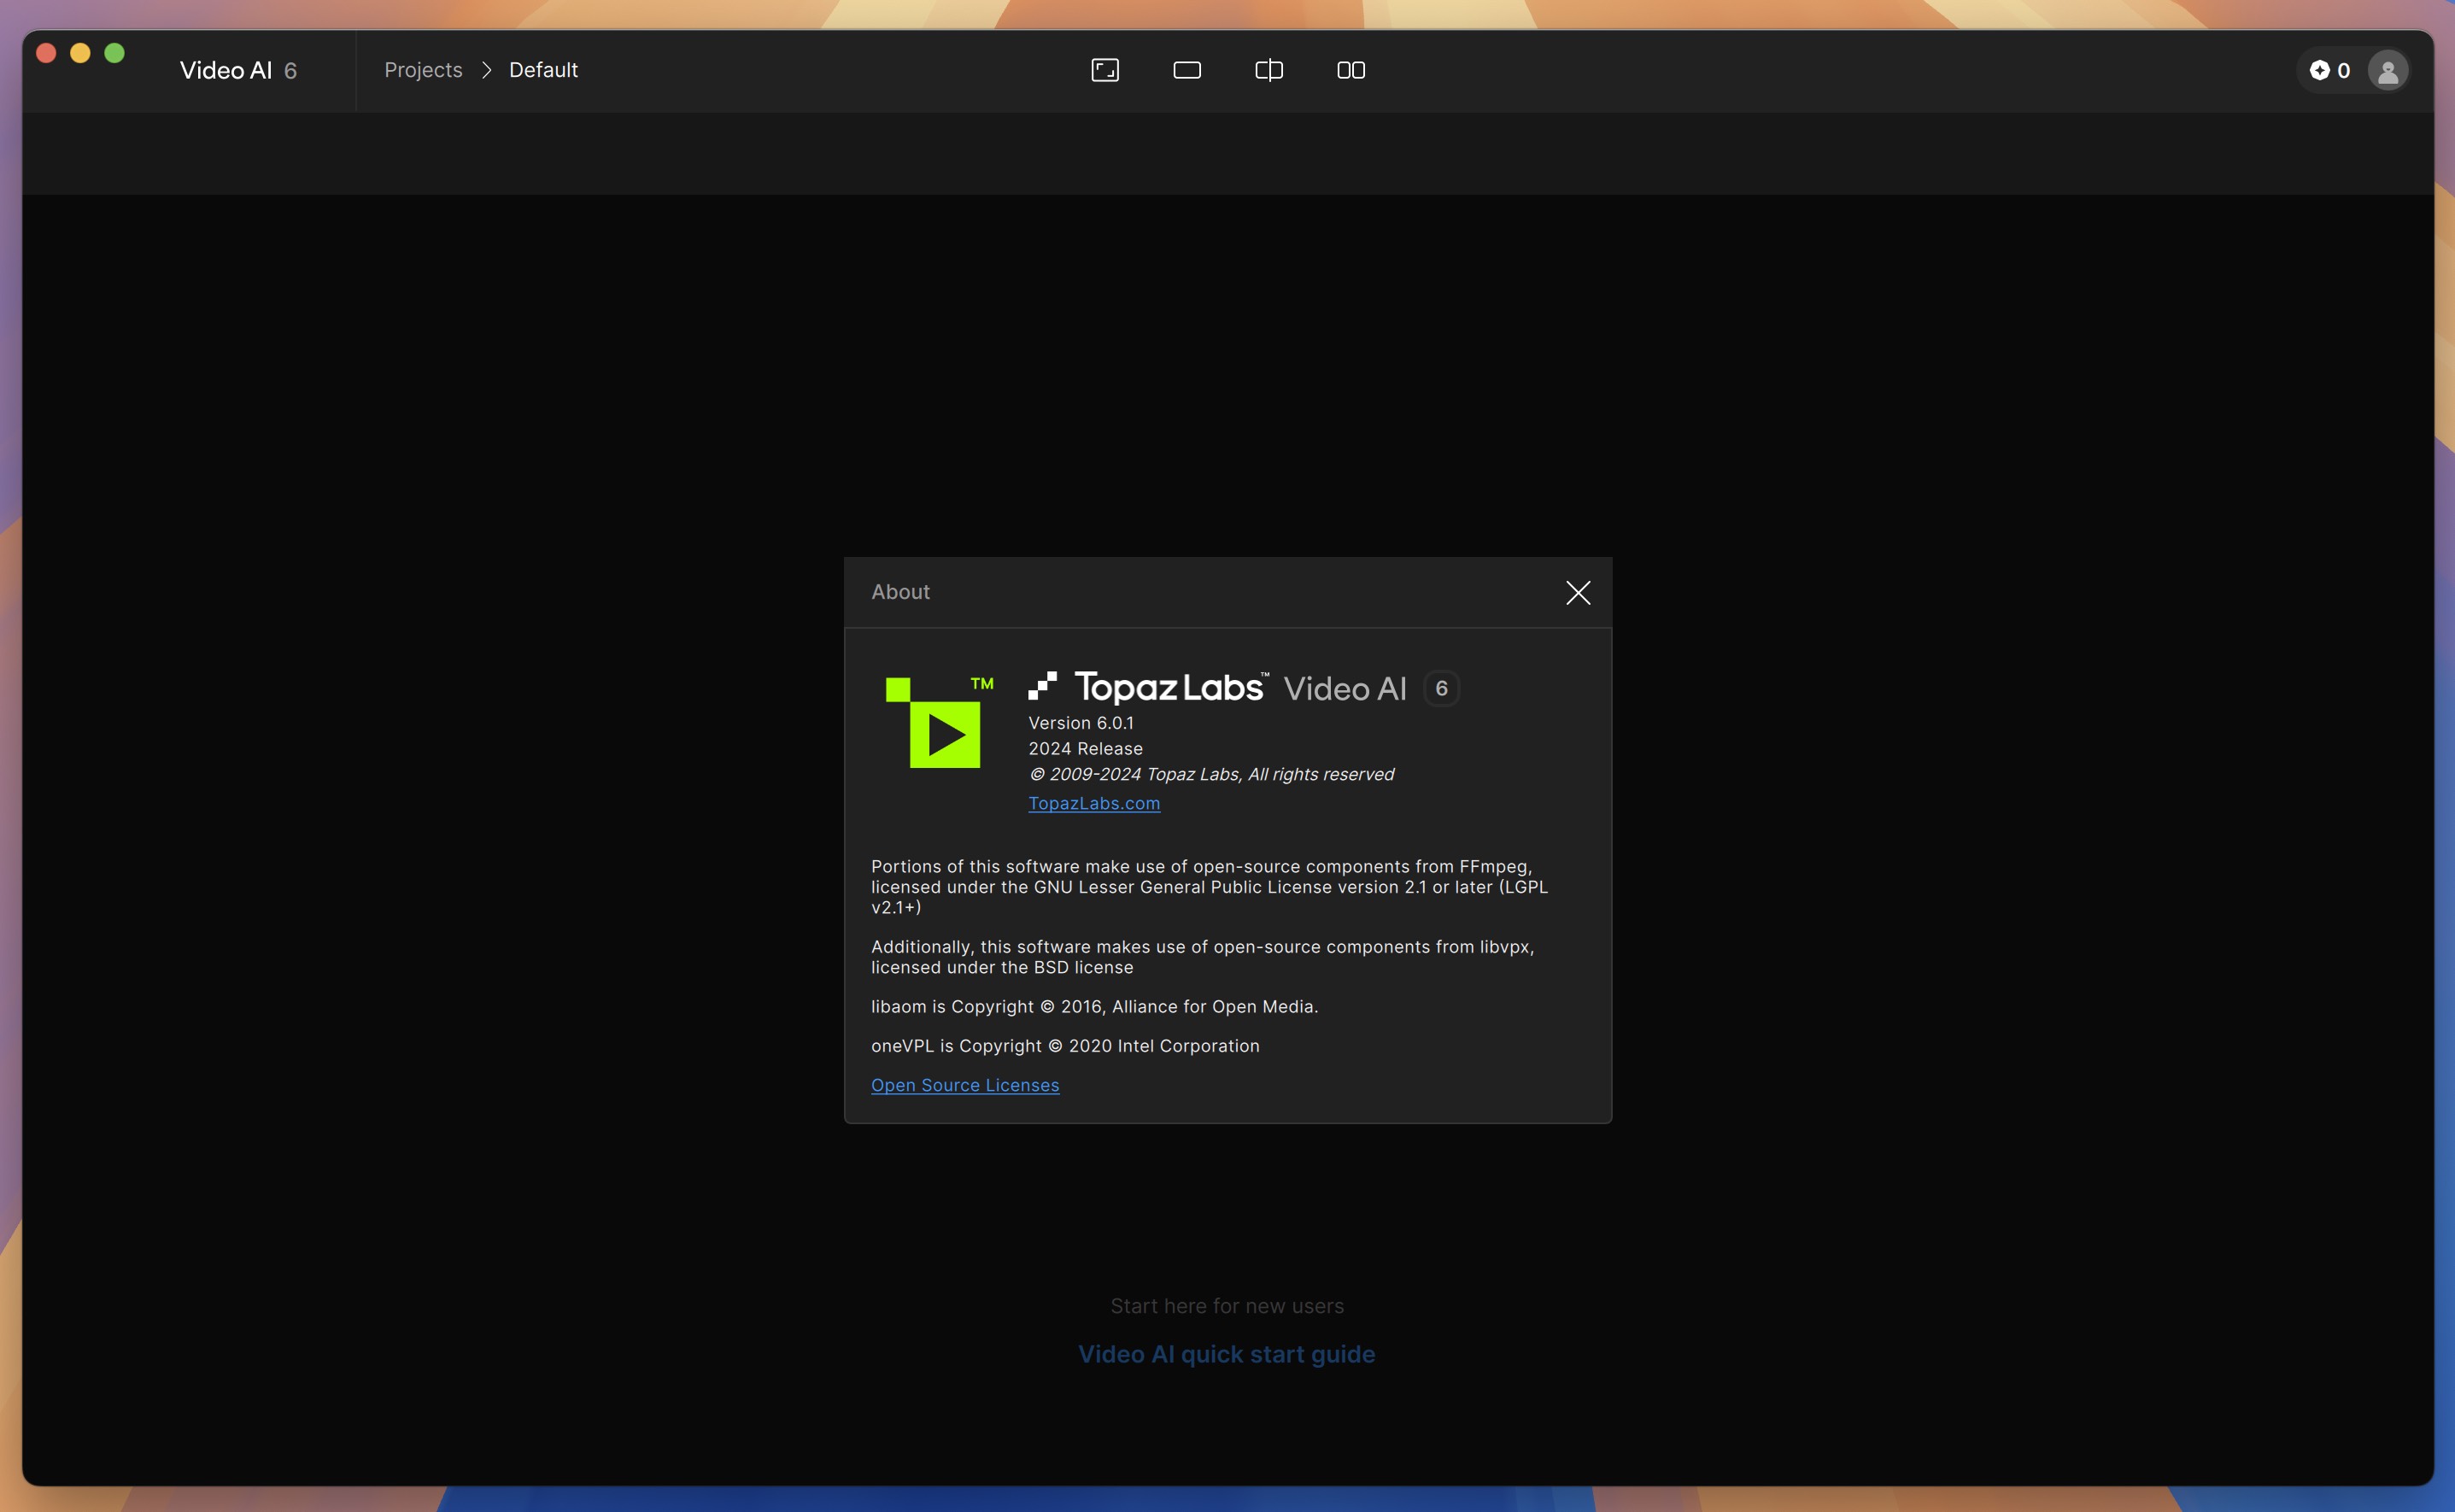Click the Default project breadcrumb
The width and height of the screenshot is (2455, 1512).
[x=543, y=70]
